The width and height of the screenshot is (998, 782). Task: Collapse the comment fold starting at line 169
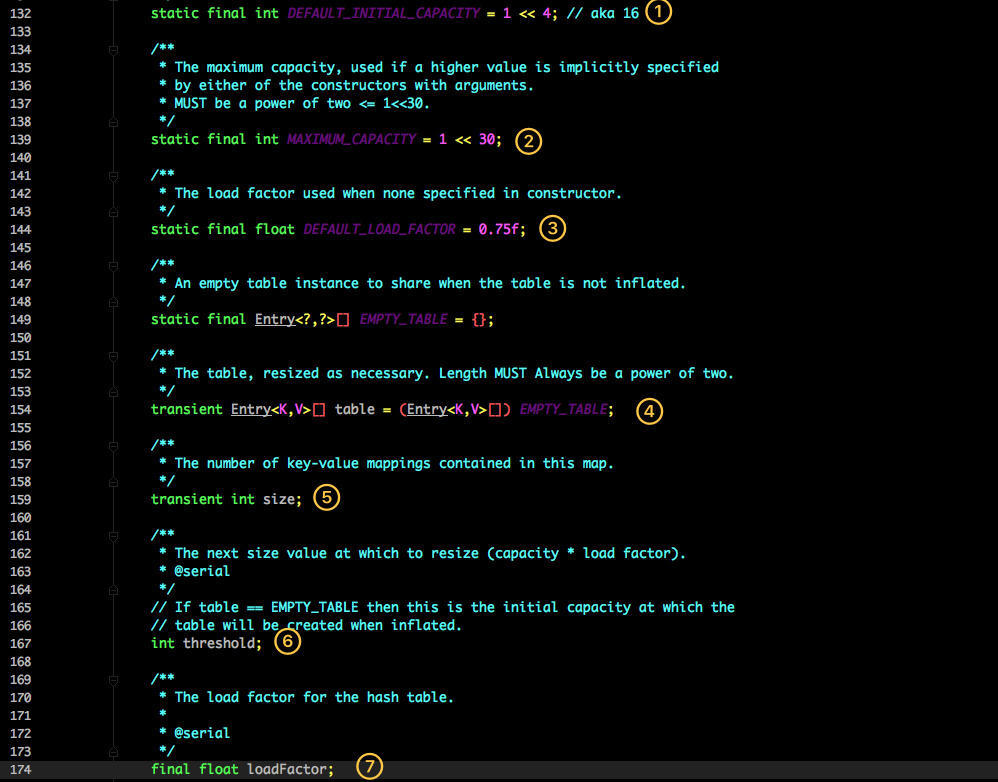(x=113, y=680)
